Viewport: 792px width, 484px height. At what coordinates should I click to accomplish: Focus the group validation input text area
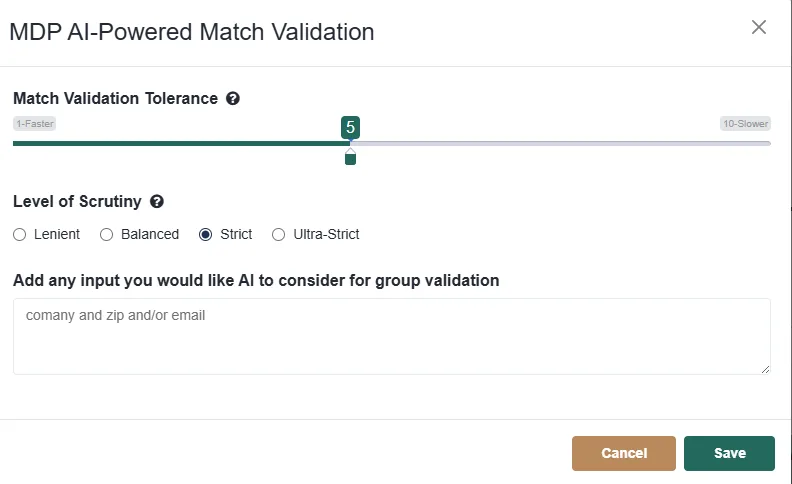point(392,336)
